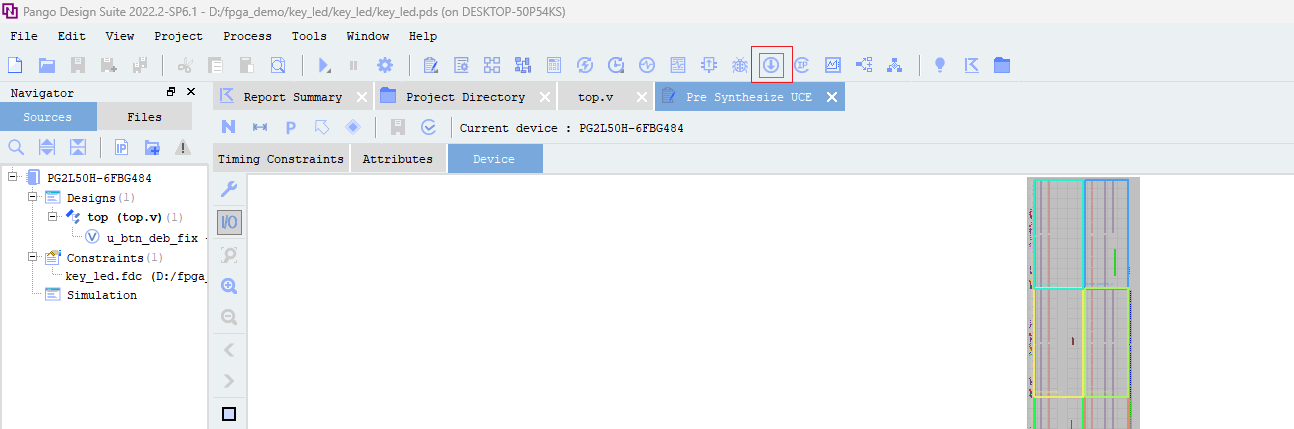1294x429 pixels.
Task: Select the Device tab
Action: click(494, 159)
